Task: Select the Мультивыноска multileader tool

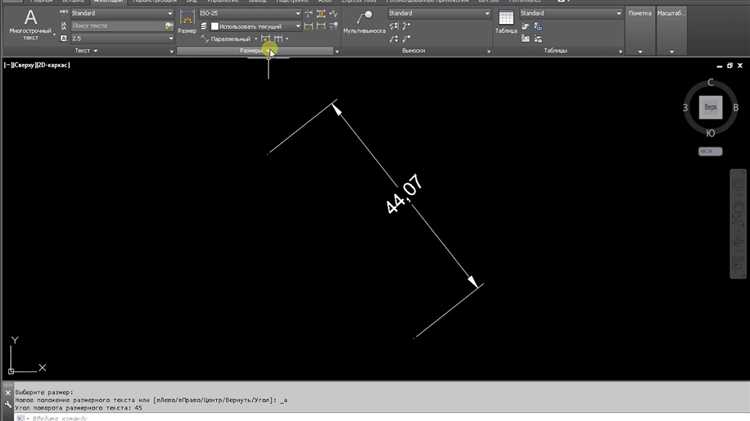Action: click(364, 22)
